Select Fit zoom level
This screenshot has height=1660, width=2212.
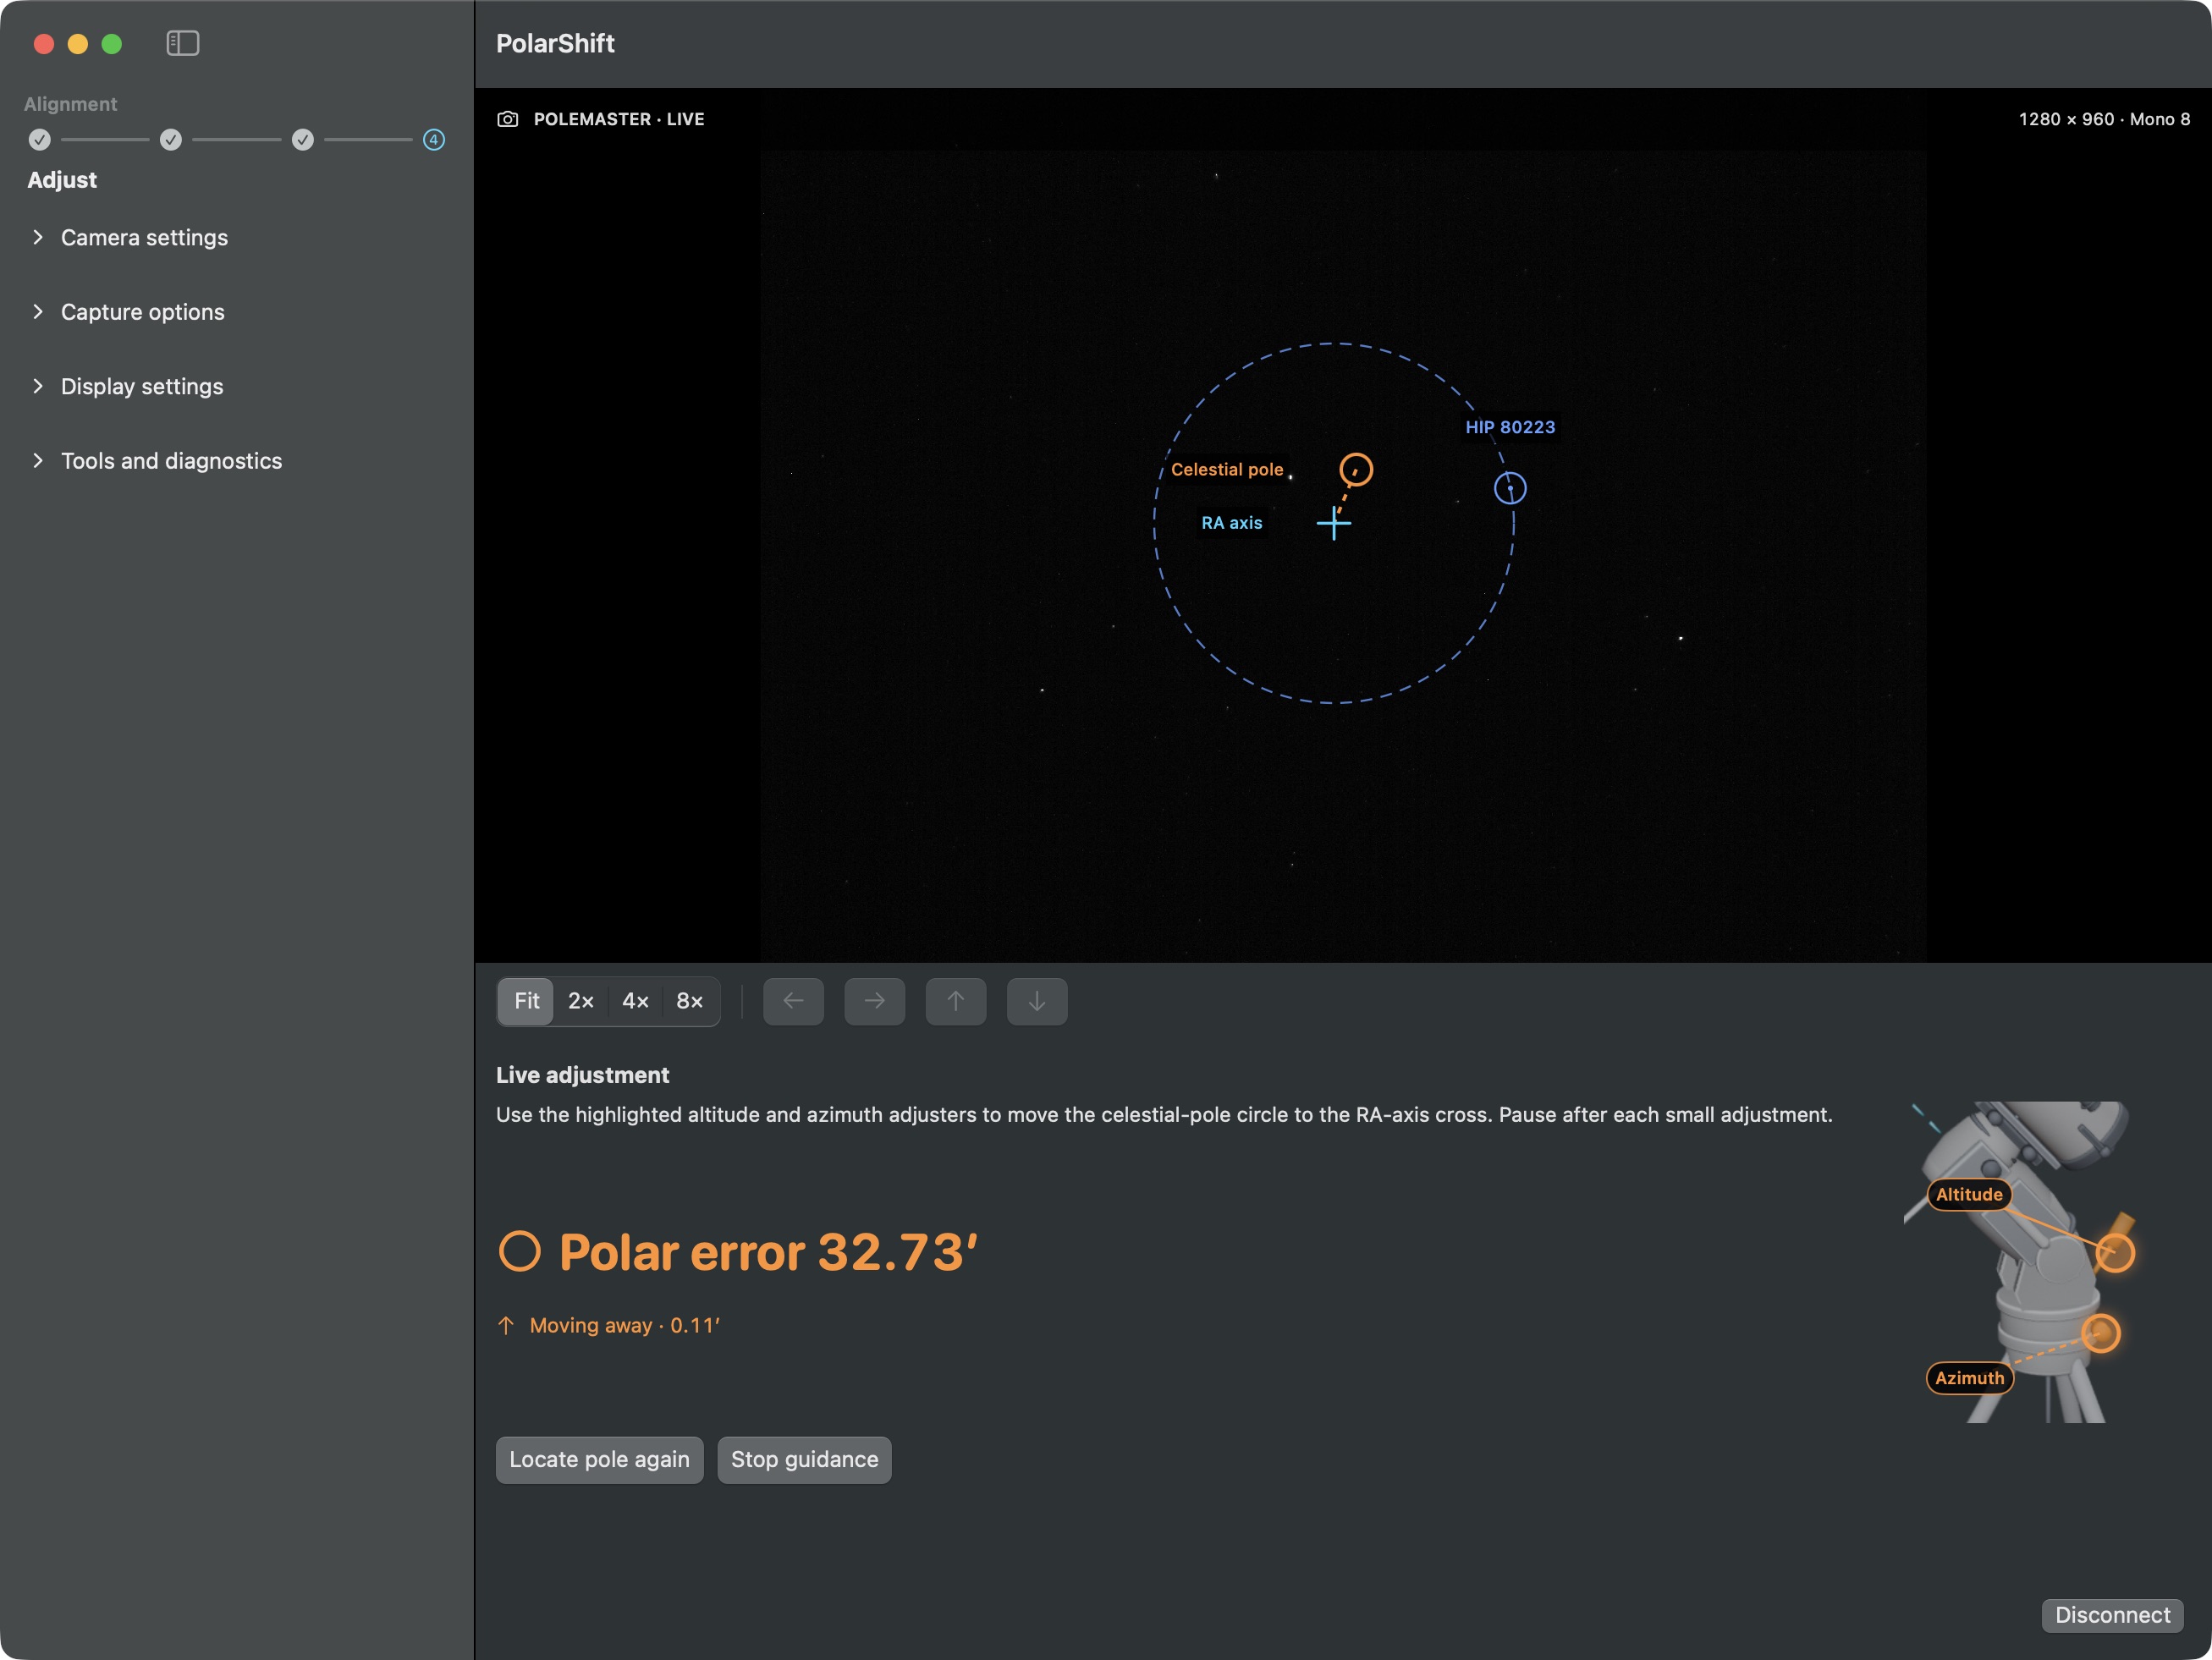pyautogui.click(x=526, y=1001)
